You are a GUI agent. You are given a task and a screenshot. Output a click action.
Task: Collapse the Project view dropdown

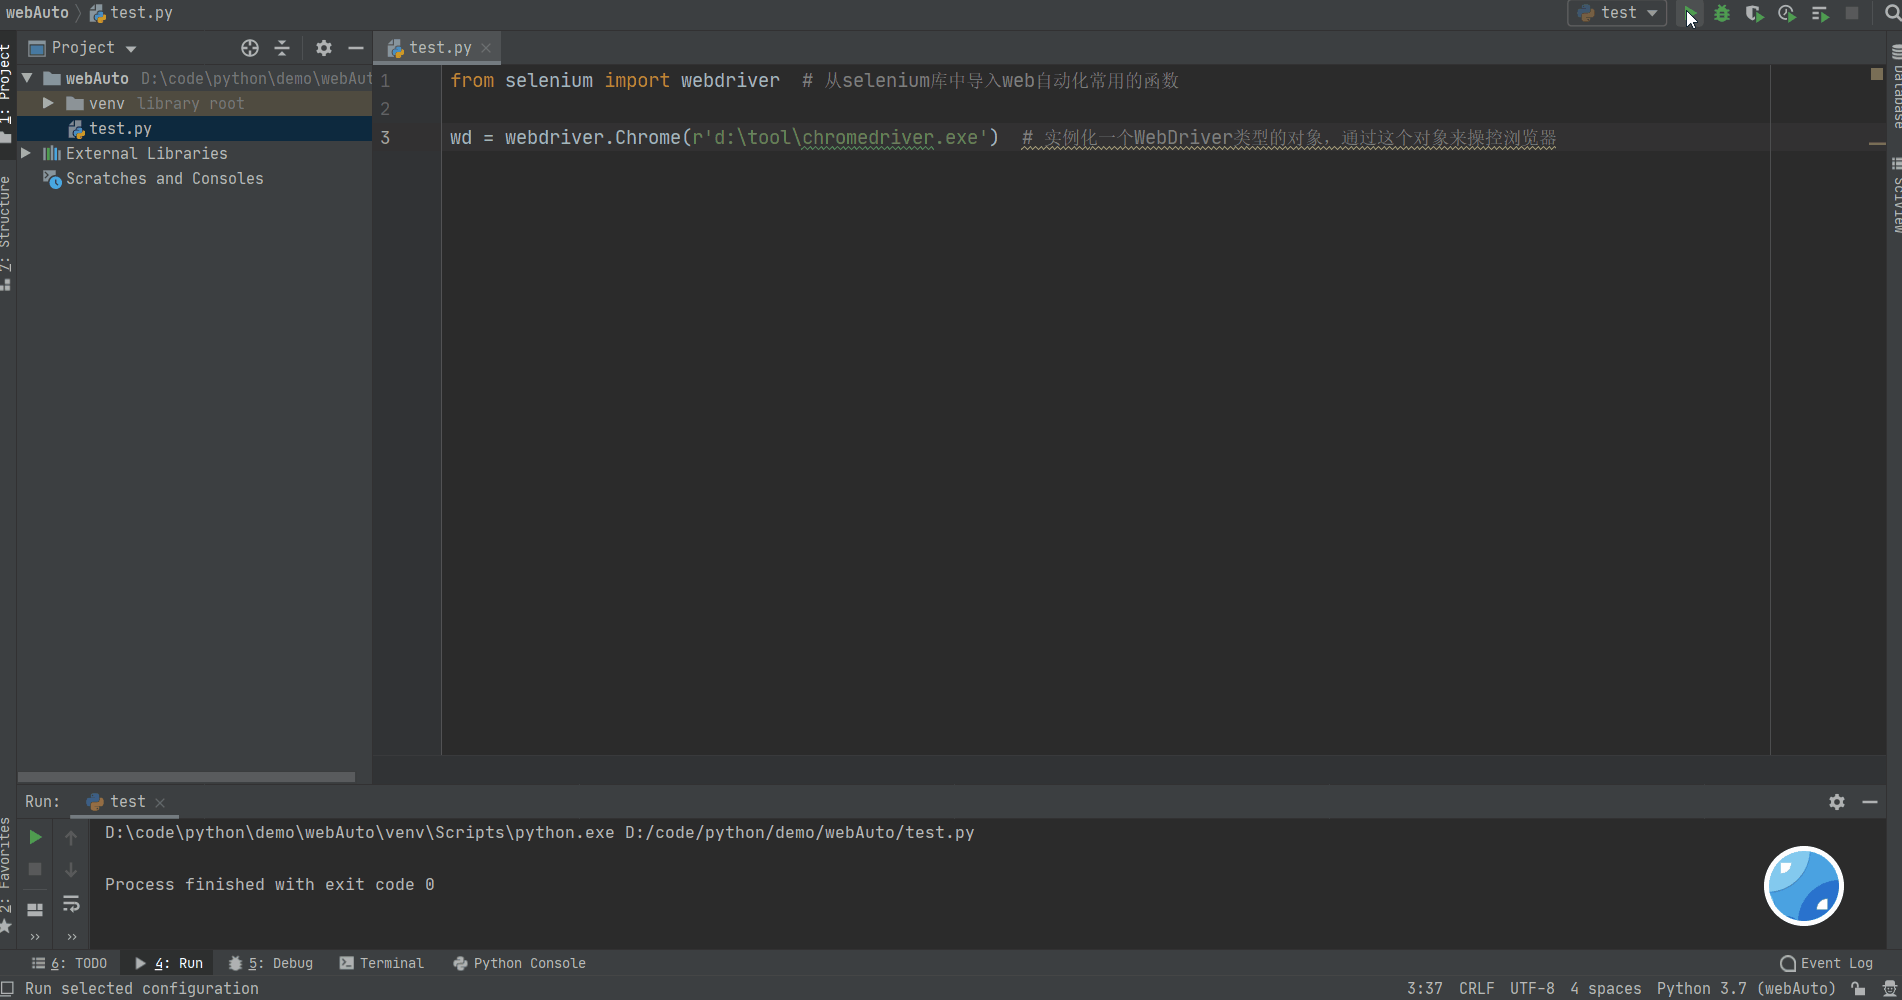tap(129, 47)
